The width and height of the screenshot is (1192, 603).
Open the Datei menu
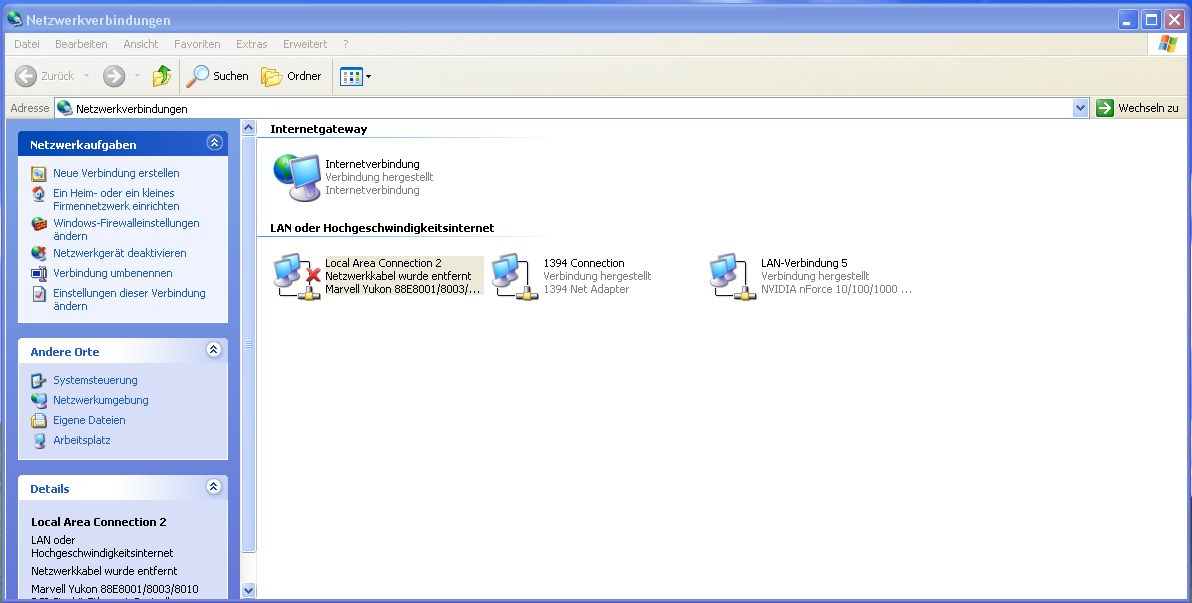coord(27,44)
